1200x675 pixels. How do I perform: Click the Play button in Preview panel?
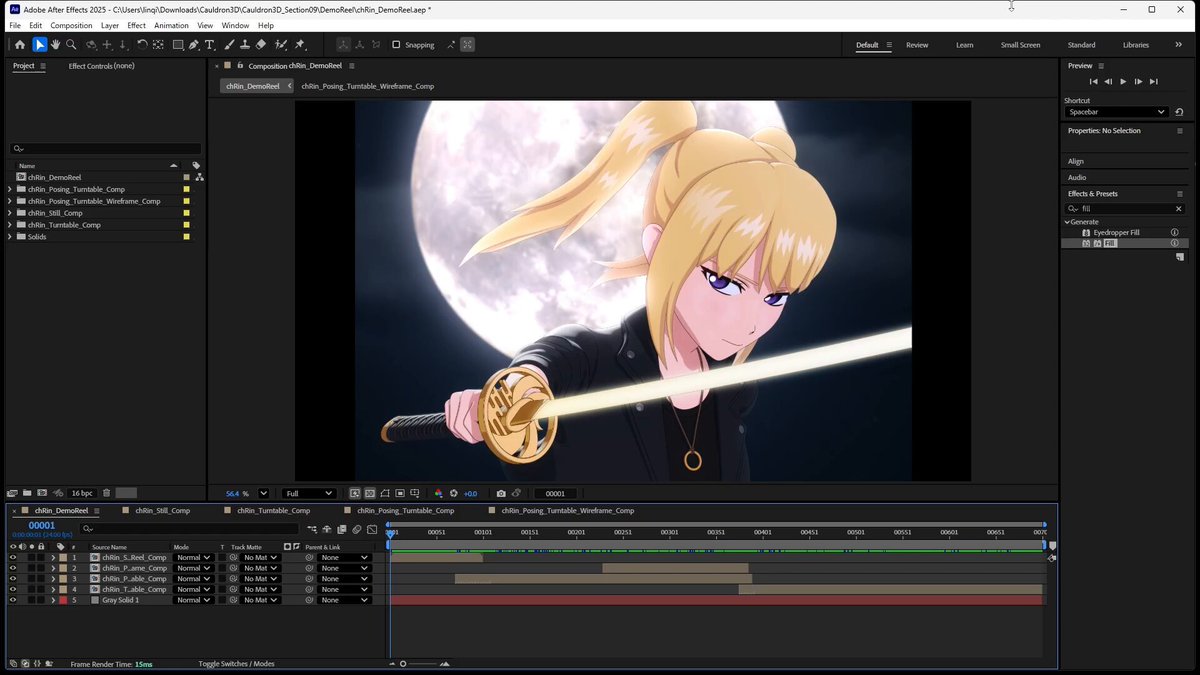pyautogui.click(x=1123, y=81)
